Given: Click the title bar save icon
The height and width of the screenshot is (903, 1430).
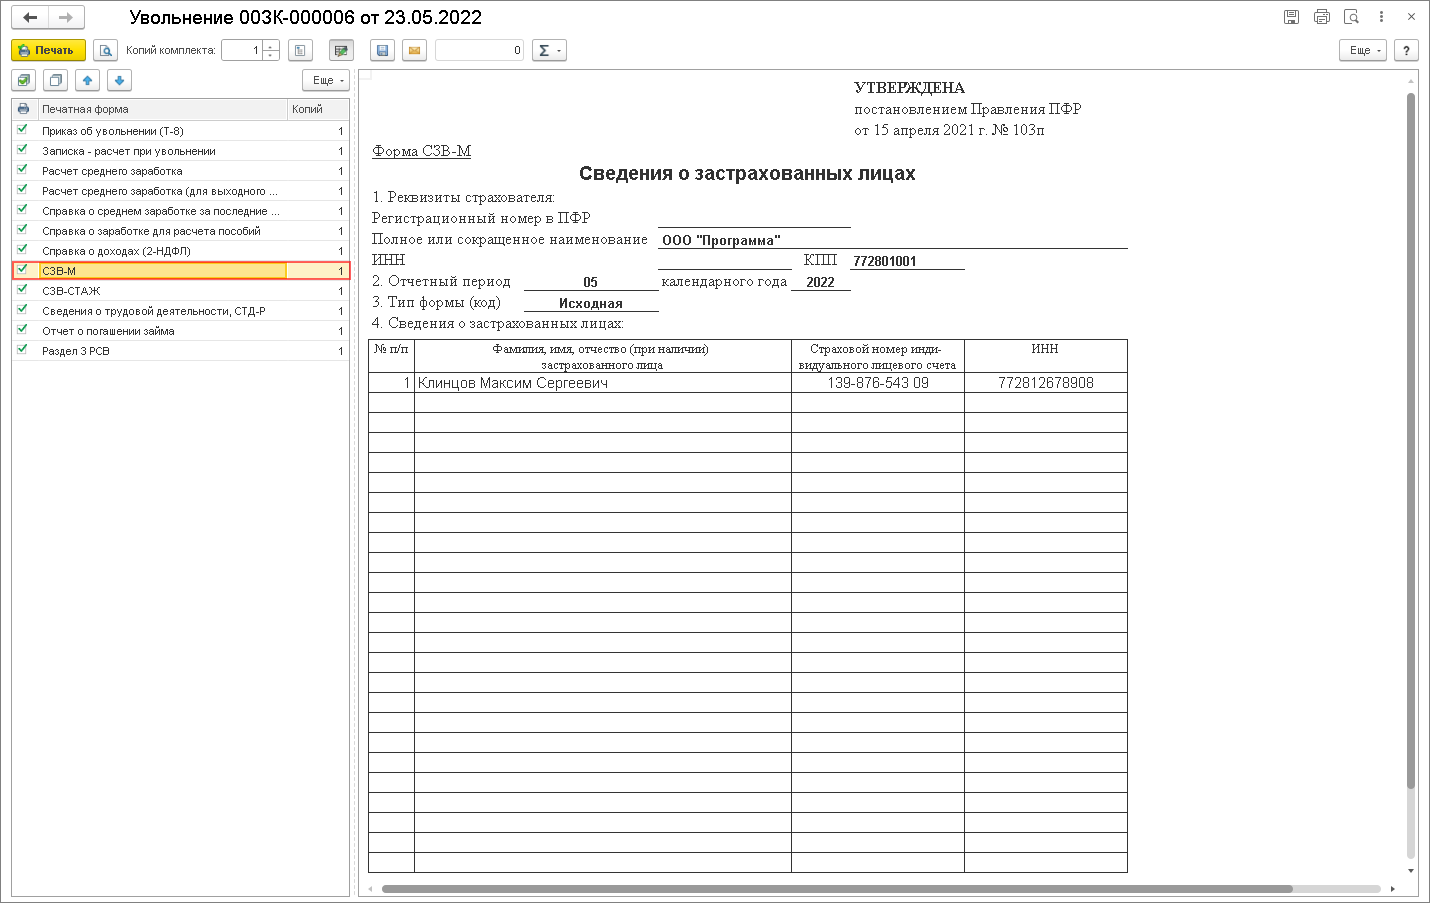Looking at the screenshot, I should 1292,17.
